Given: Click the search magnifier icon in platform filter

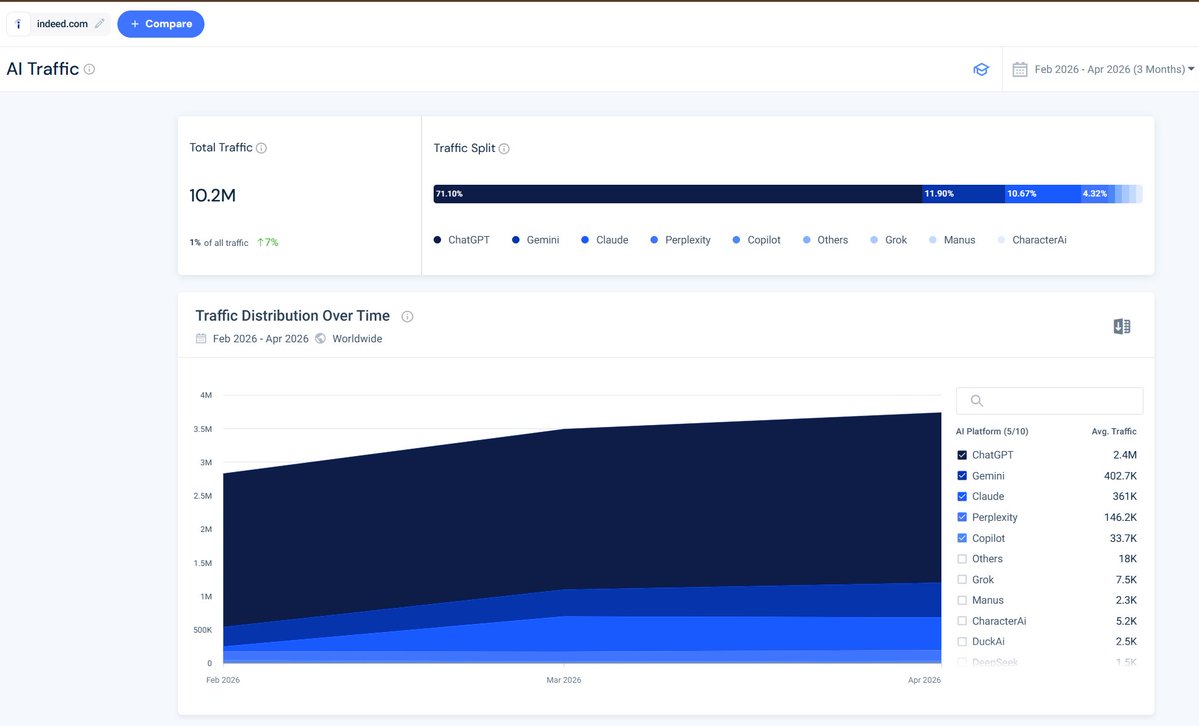Looking at the screenshot, I should tap(976, 401).
